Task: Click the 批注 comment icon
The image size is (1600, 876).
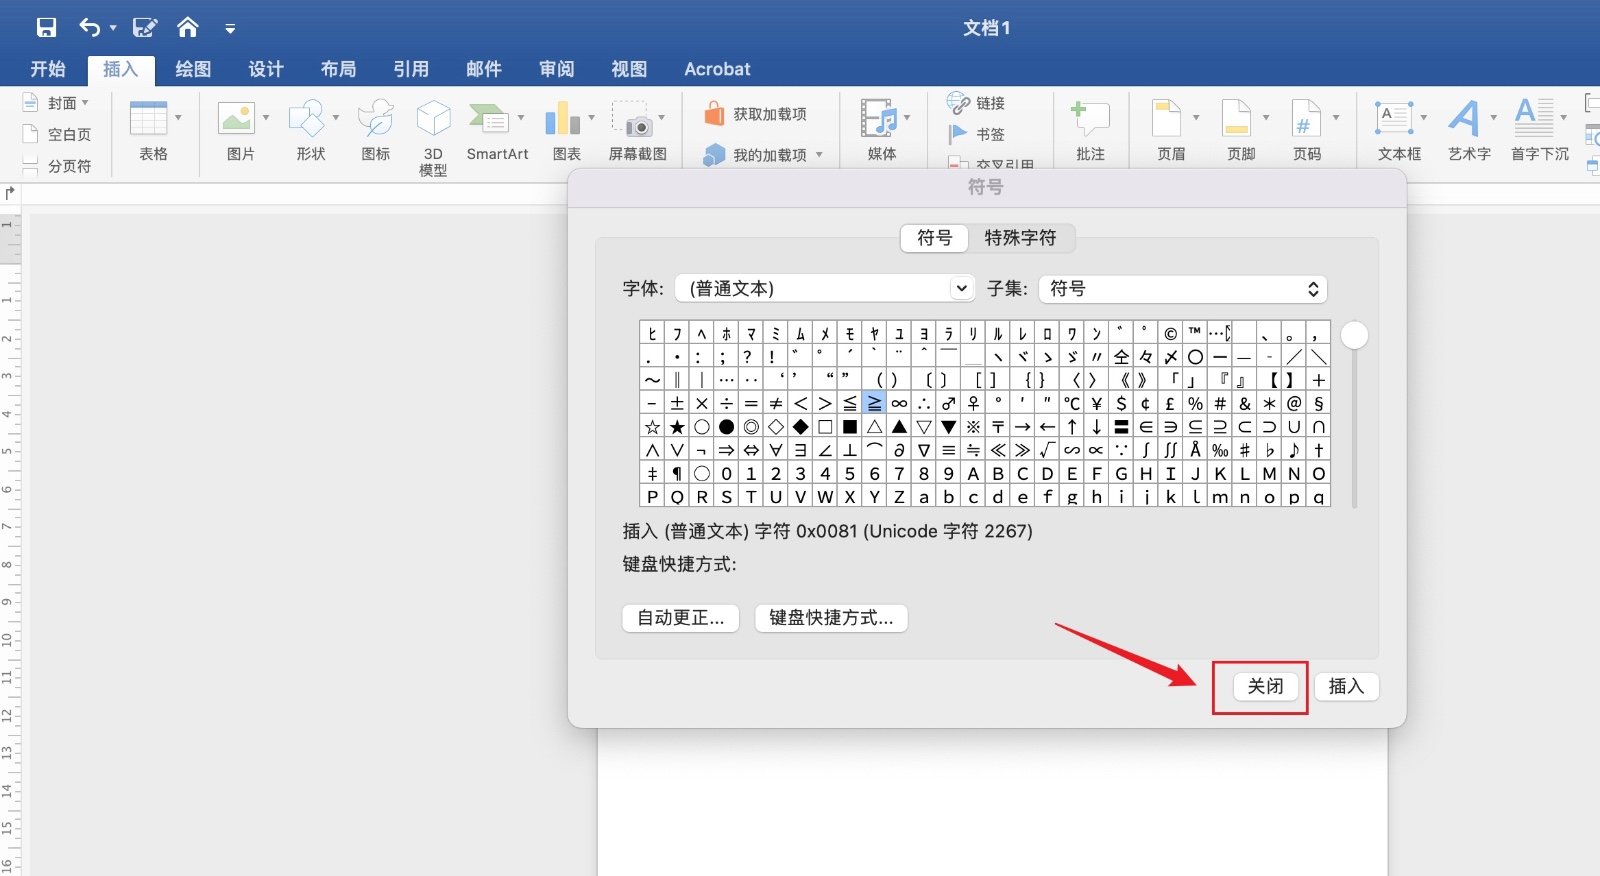Action: pos(1090,118)
